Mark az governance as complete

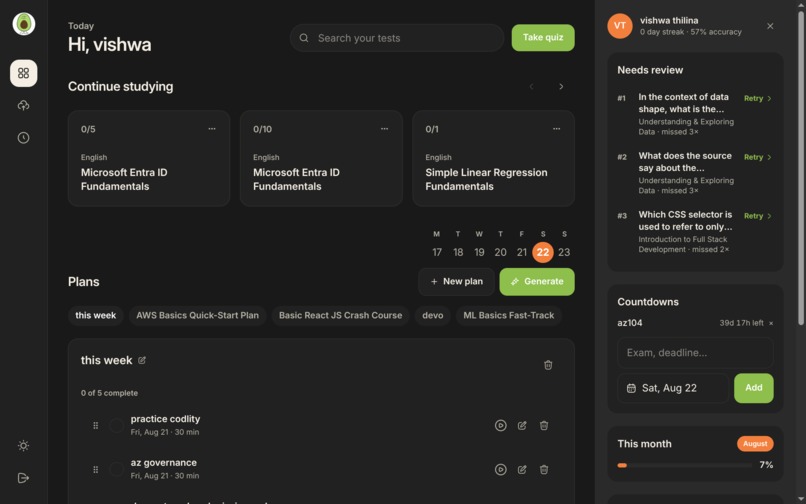coord(117,470)
